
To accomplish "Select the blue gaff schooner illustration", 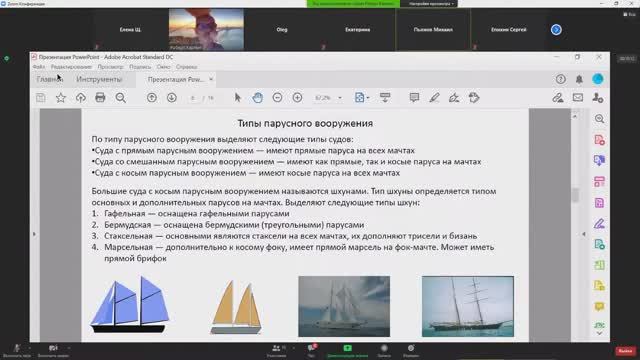I will click(x=130, y=305).
